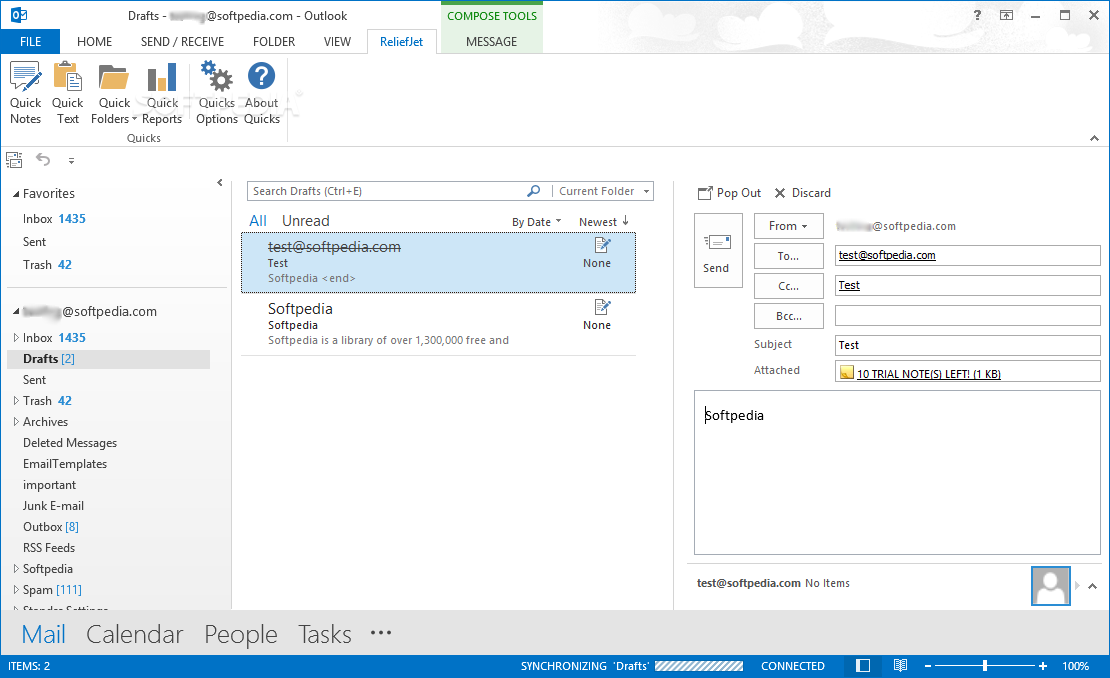Viewport: 1110px width, 678px height.
Task: Switch to Reading view status bar icon
Action: coord(900,665)
